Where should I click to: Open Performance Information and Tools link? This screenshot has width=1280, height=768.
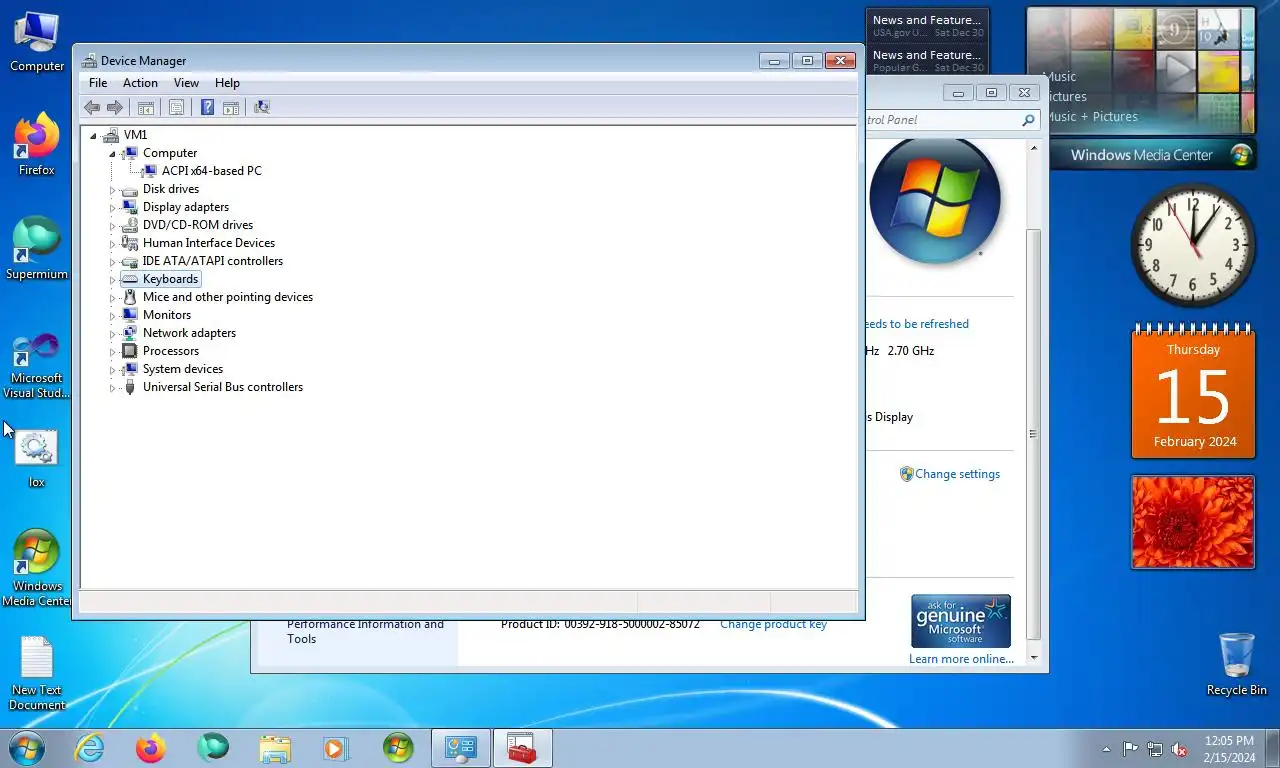365,631
